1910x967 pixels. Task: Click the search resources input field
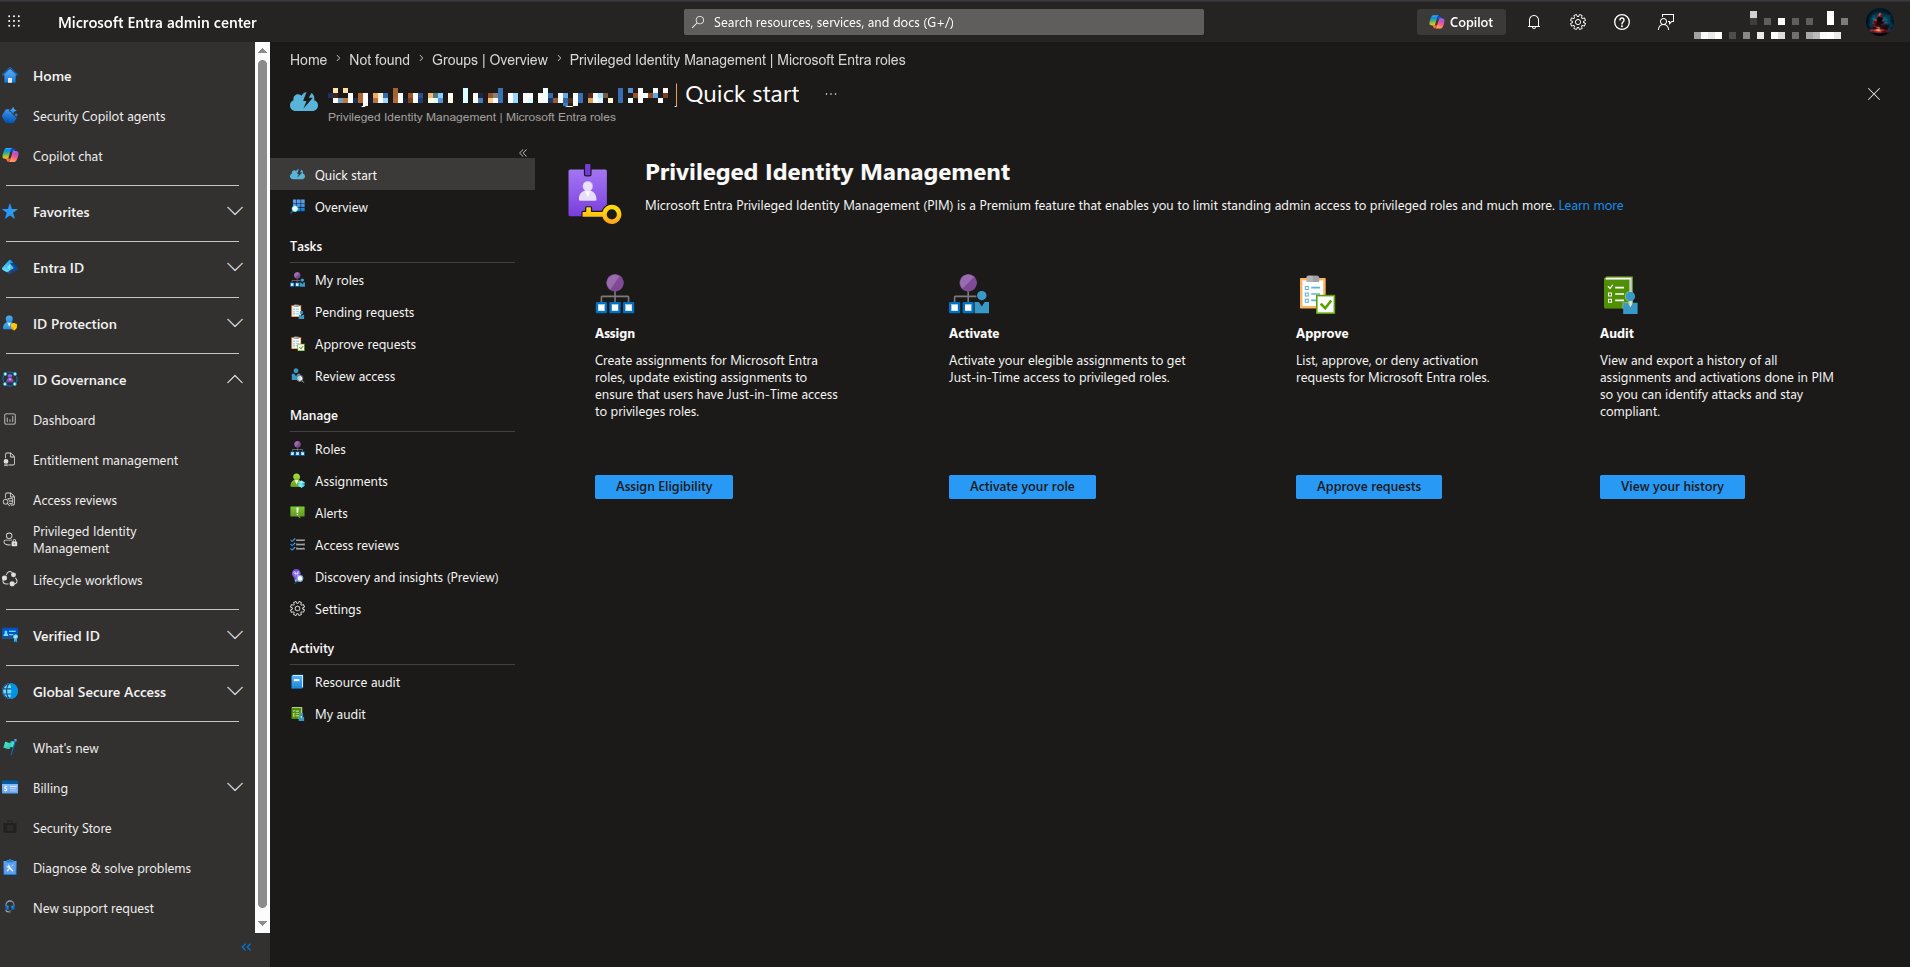[944, 22]
